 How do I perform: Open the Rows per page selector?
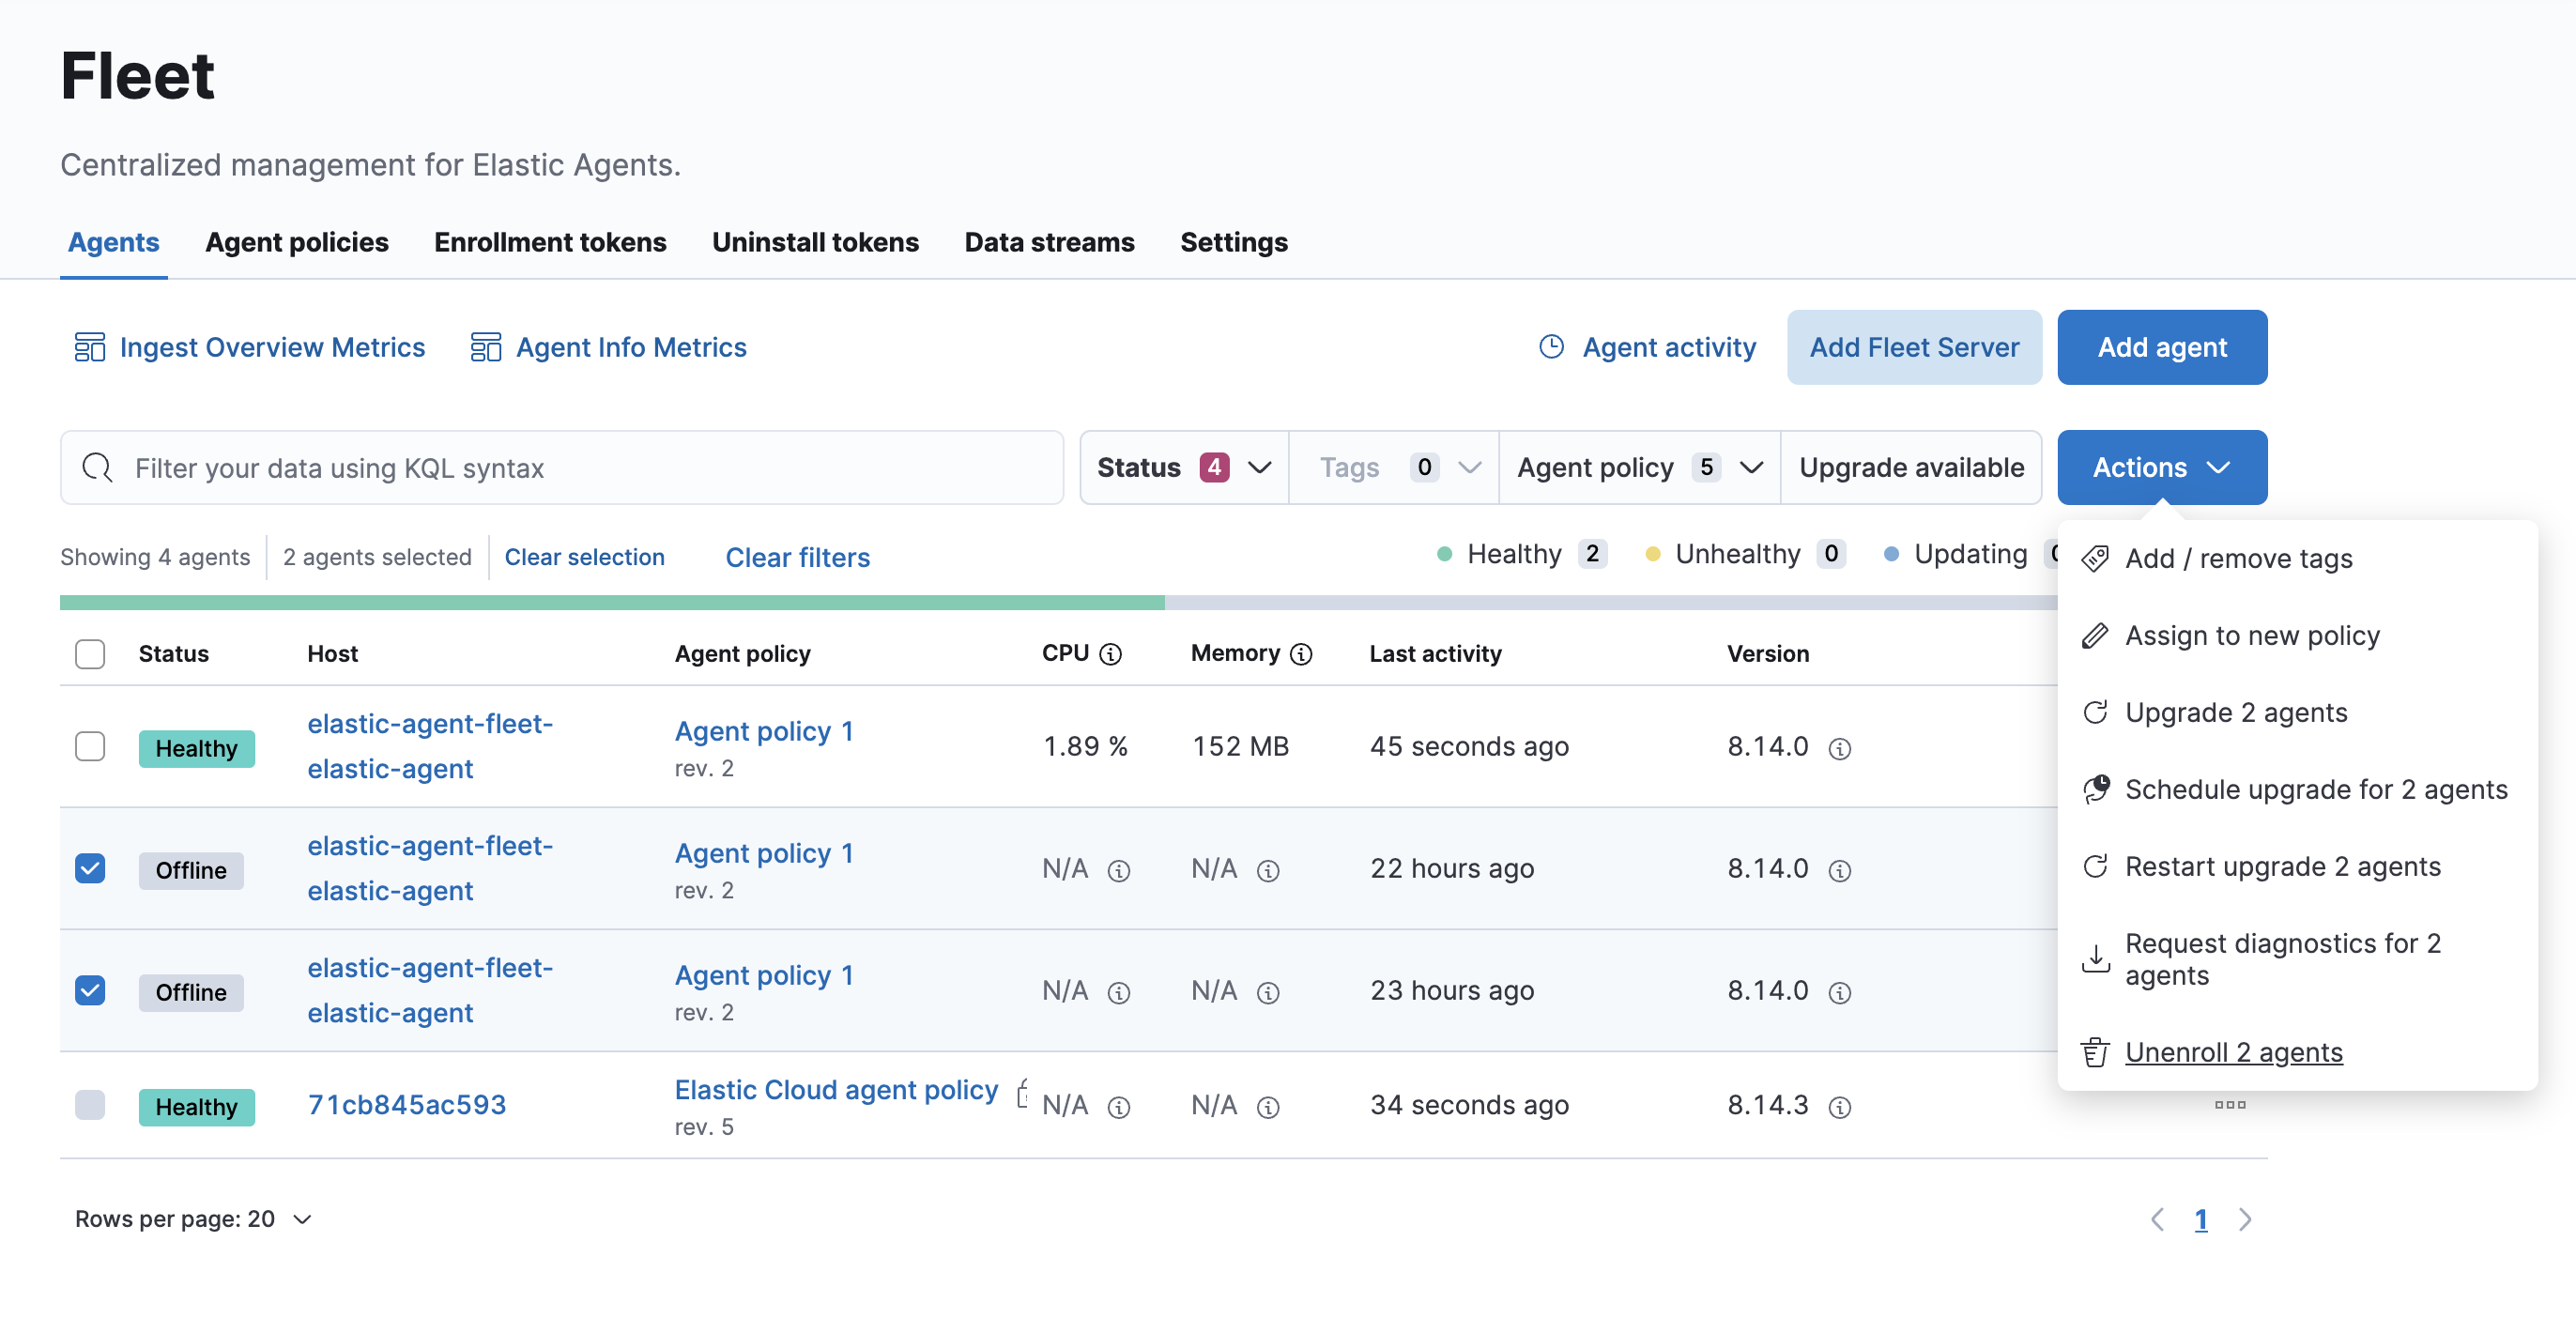coord(194,1219)
